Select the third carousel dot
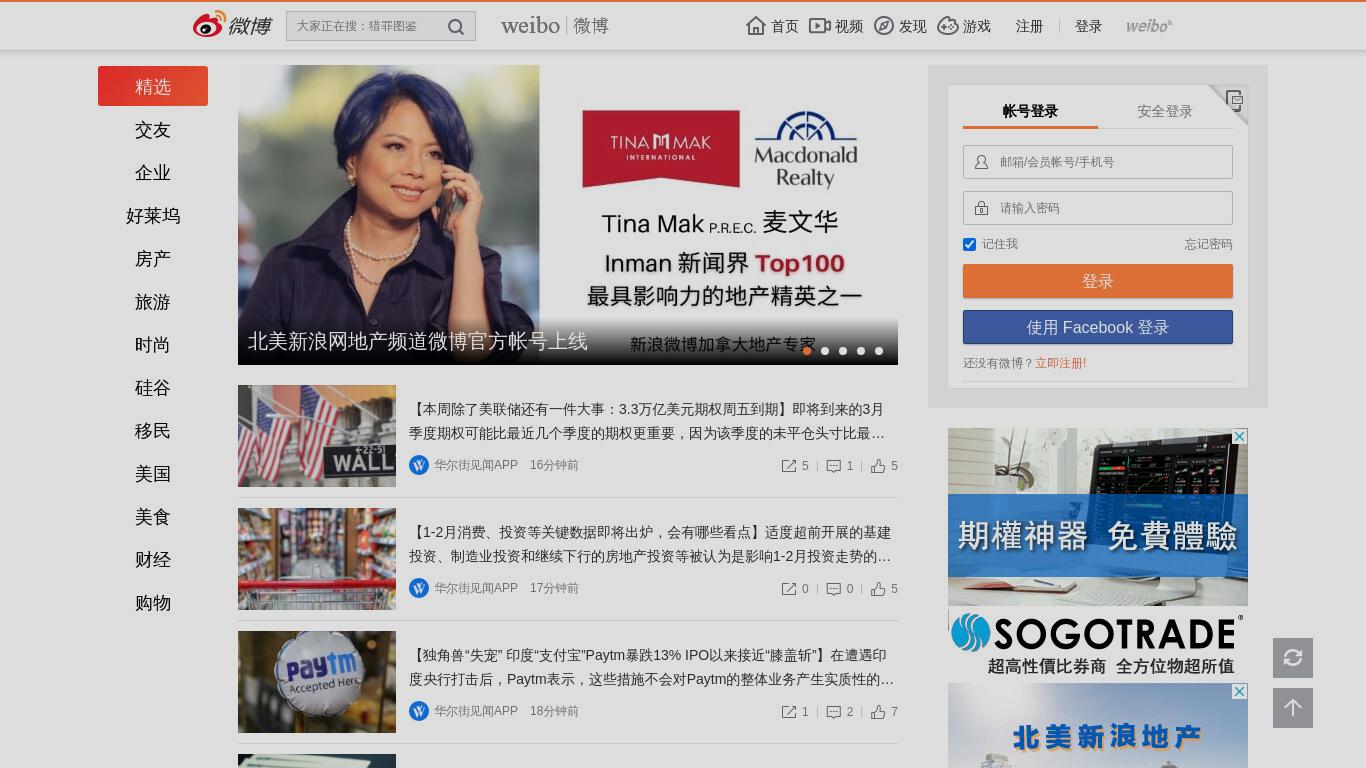 click(843, 351)
